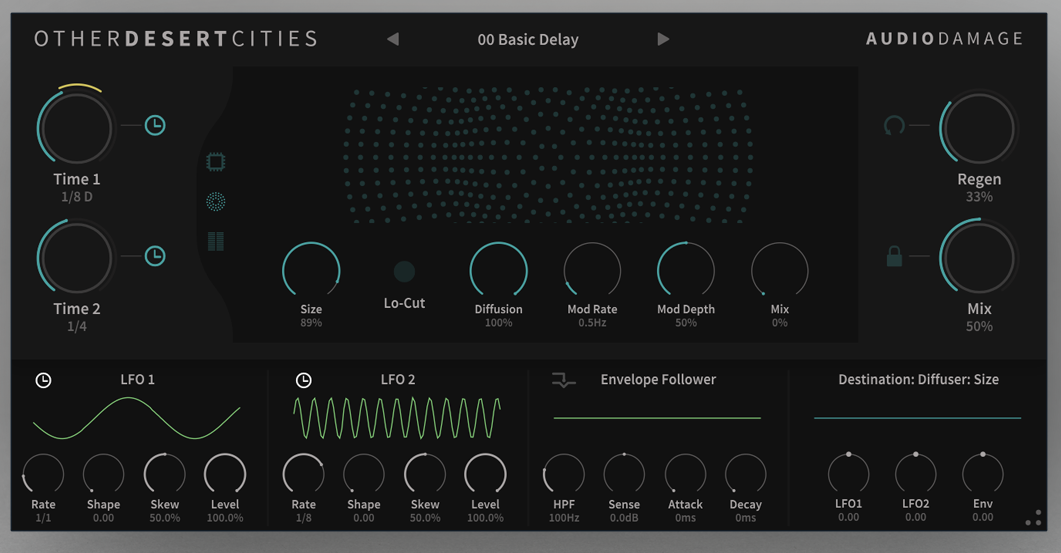Toggle LFO 2 tempo sync clock

pos(304,380)
